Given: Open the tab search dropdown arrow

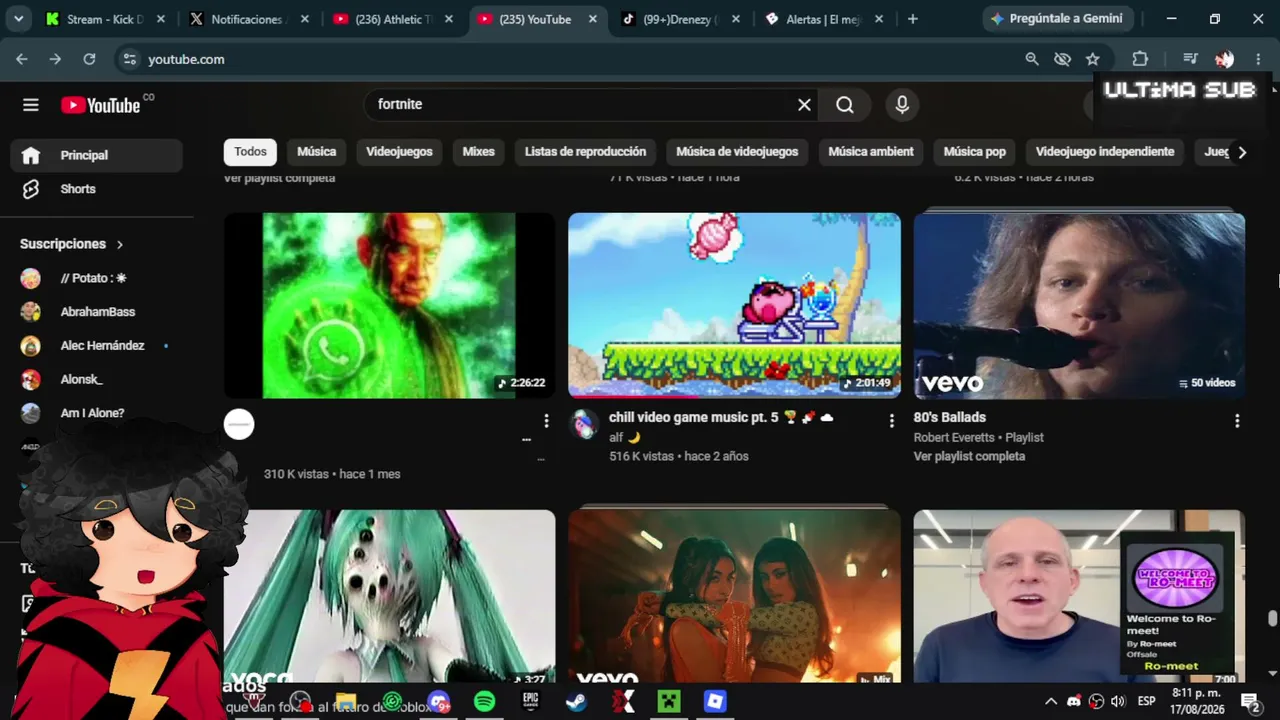Looking at the screenshot, I should pos(18,19).
